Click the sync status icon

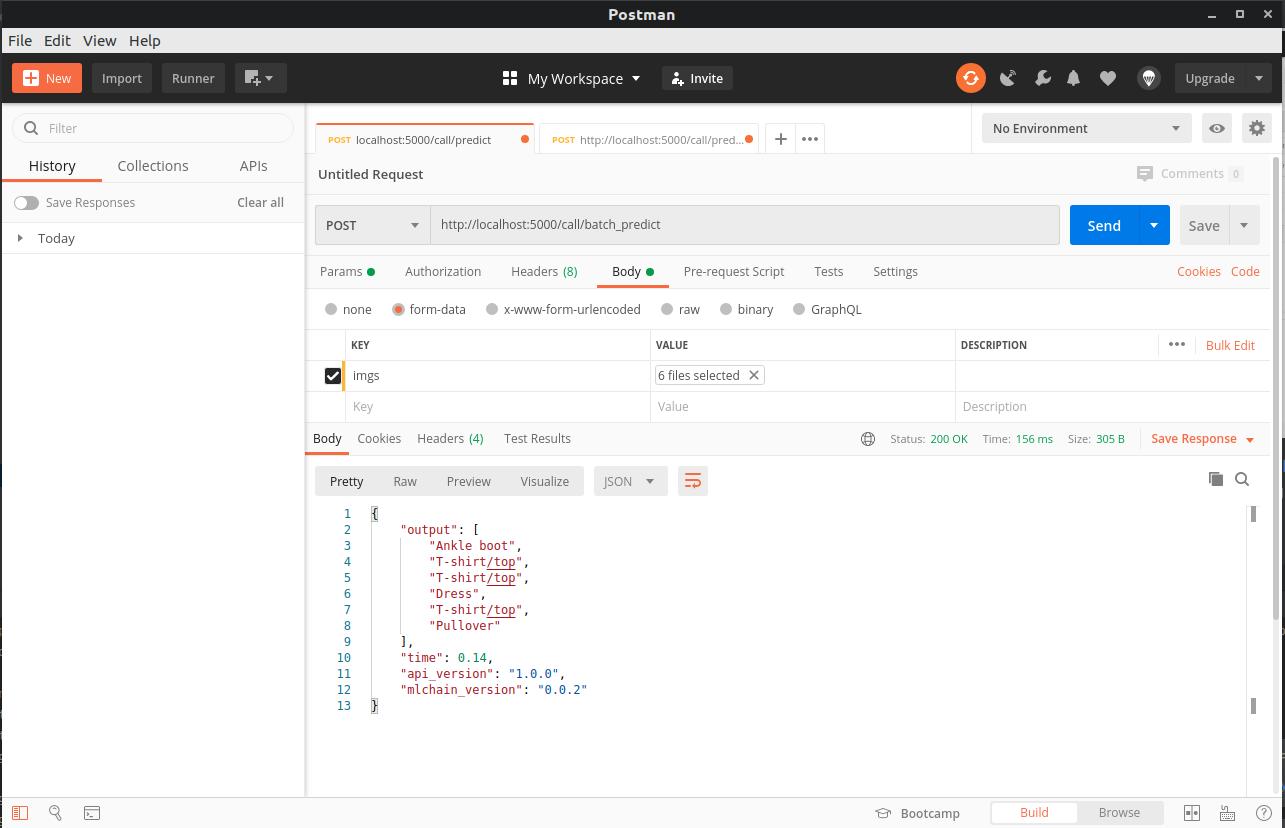click(x=970, y=78)
